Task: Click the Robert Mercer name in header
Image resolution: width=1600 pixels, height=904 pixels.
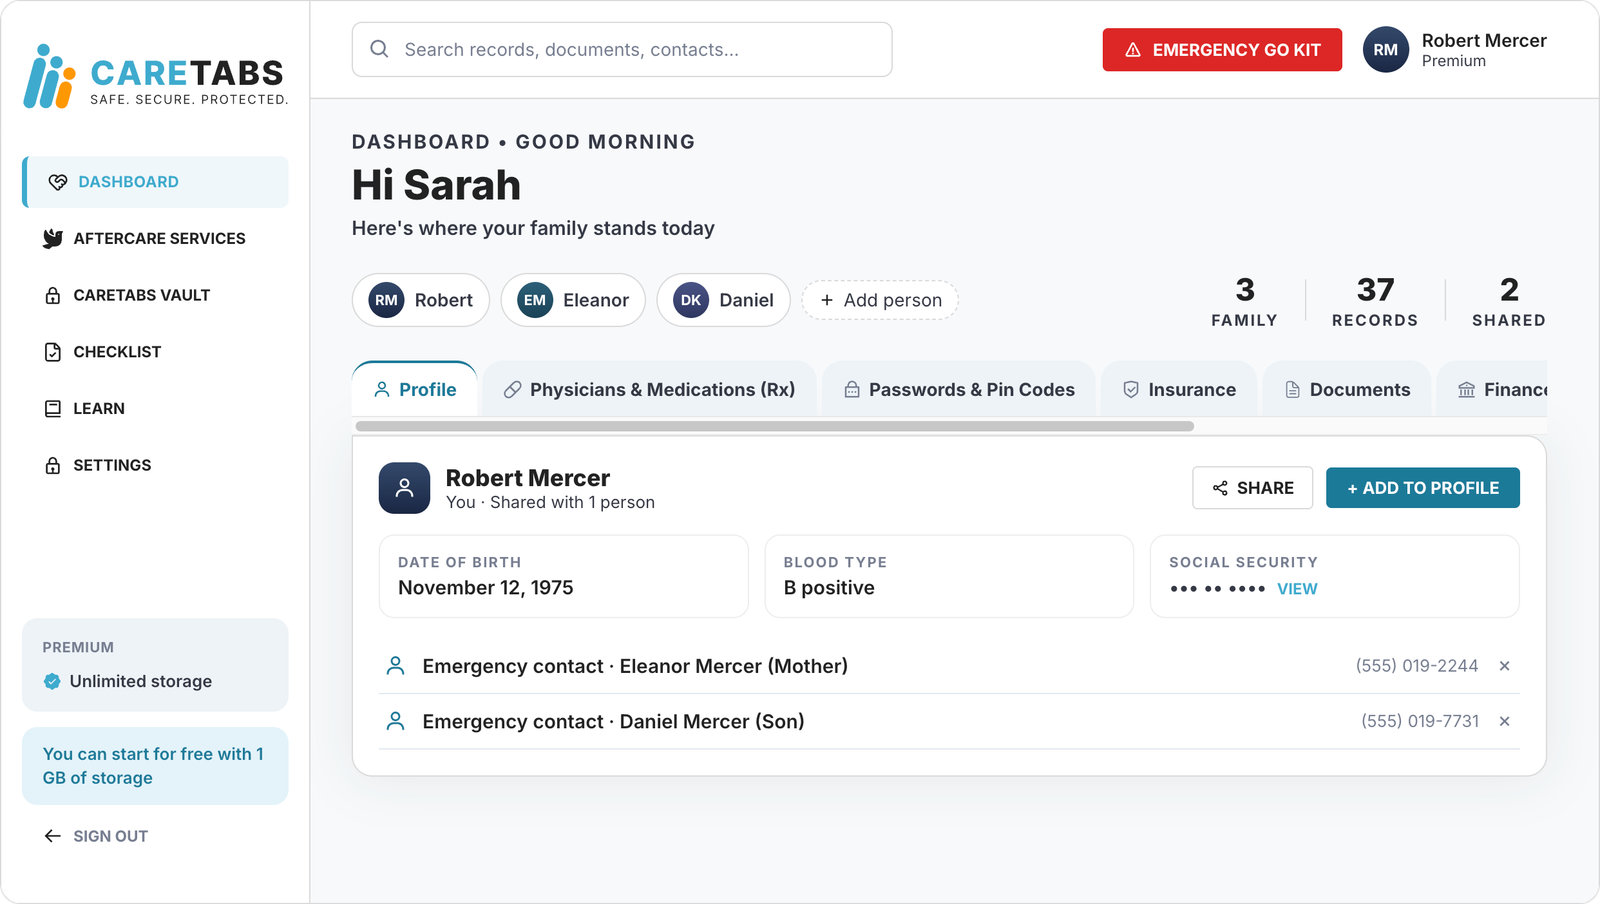Action: [x=1484, y=40]
